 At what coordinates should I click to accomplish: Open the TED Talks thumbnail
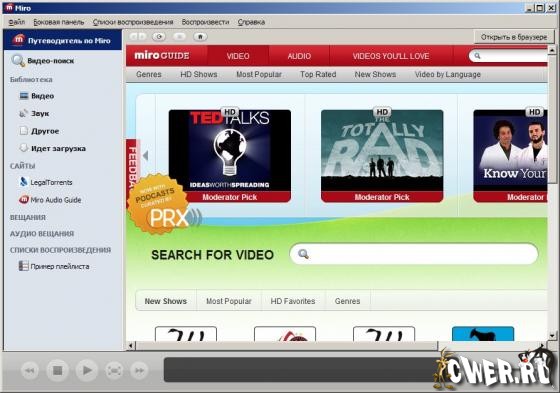(230, 156)
